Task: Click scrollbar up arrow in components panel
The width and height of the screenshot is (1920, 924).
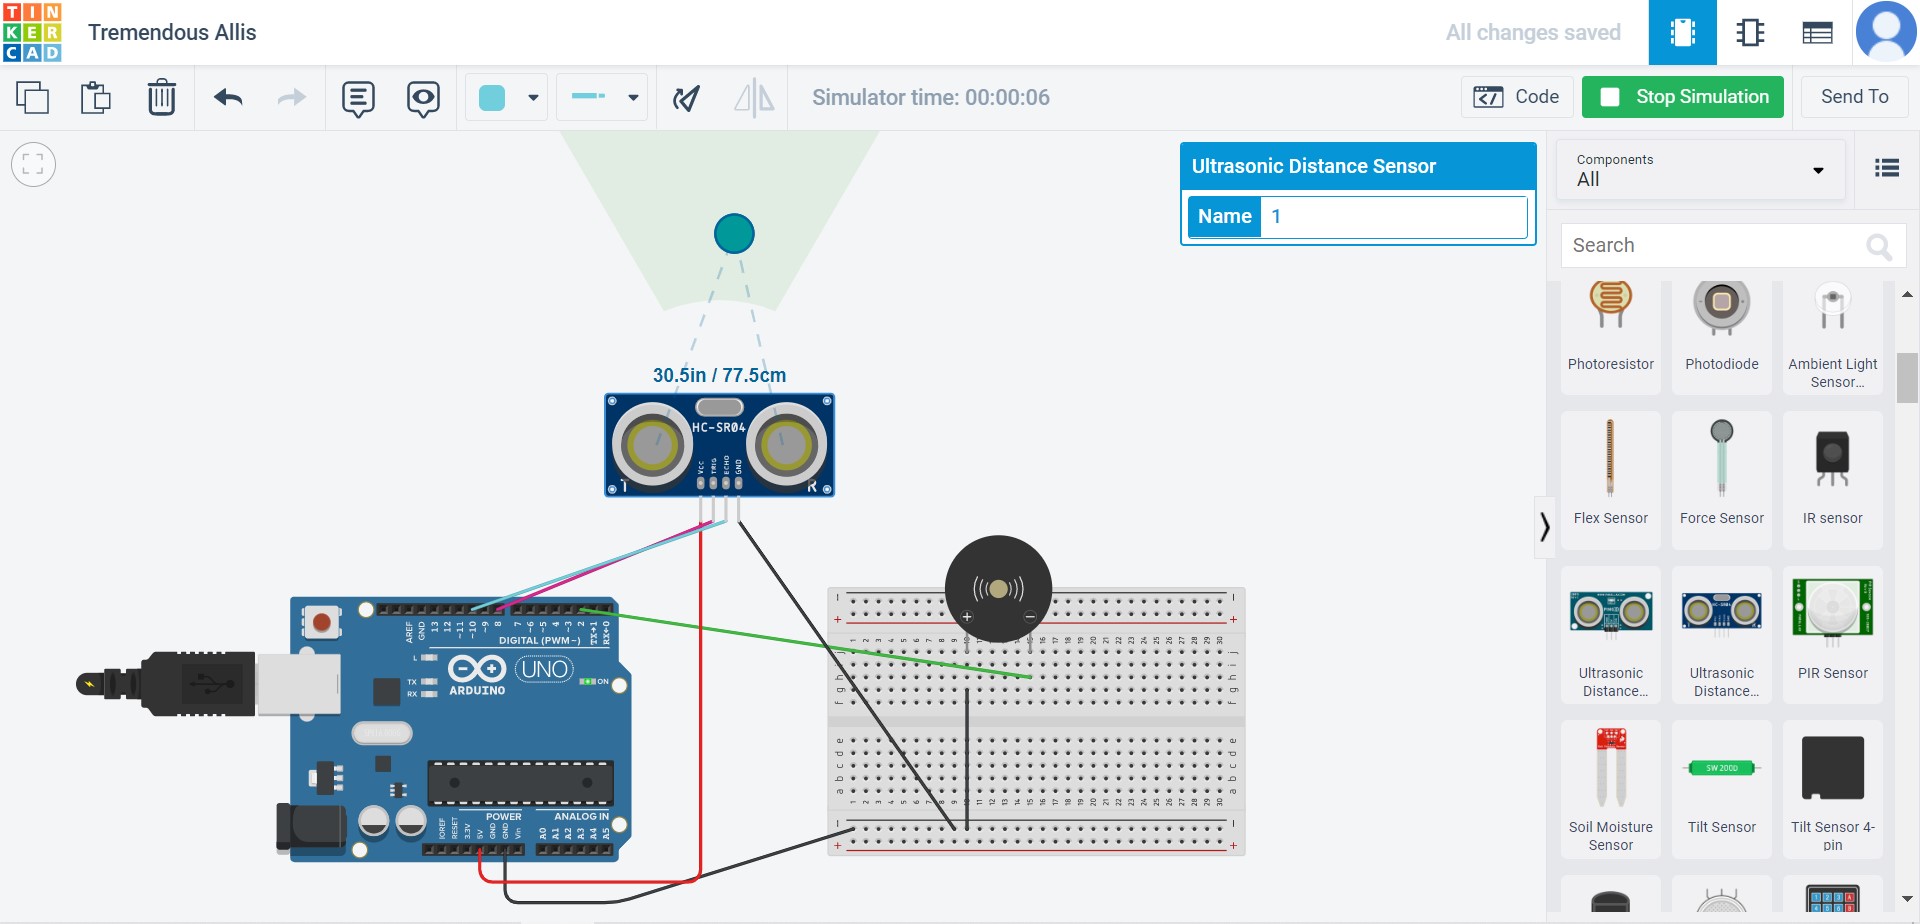Action: [x=1907, y=294]
